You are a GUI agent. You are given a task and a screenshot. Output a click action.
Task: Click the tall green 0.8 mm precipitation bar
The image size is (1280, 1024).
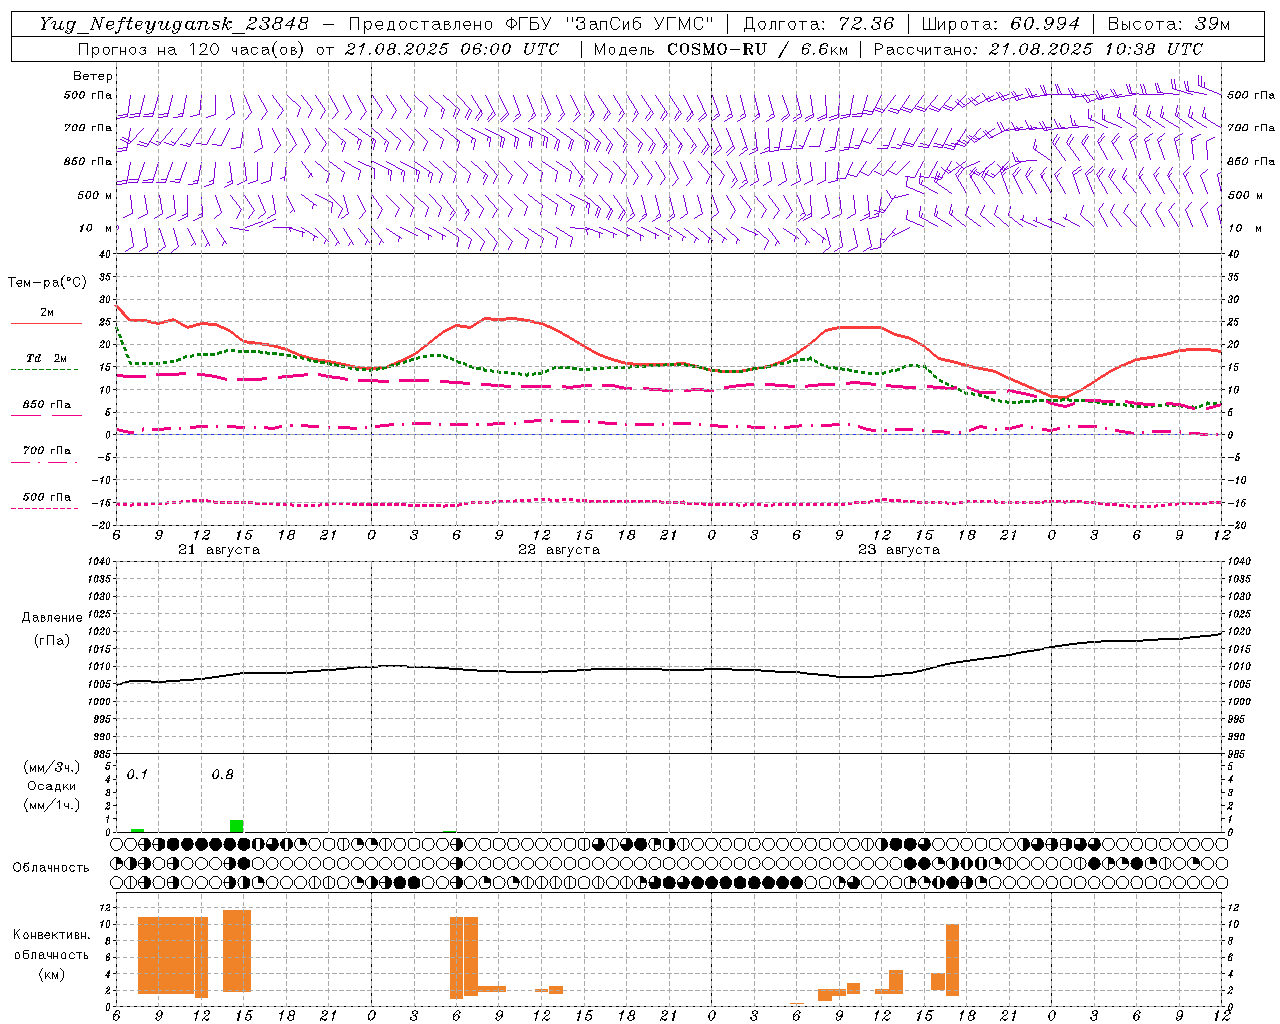(236, 826)
